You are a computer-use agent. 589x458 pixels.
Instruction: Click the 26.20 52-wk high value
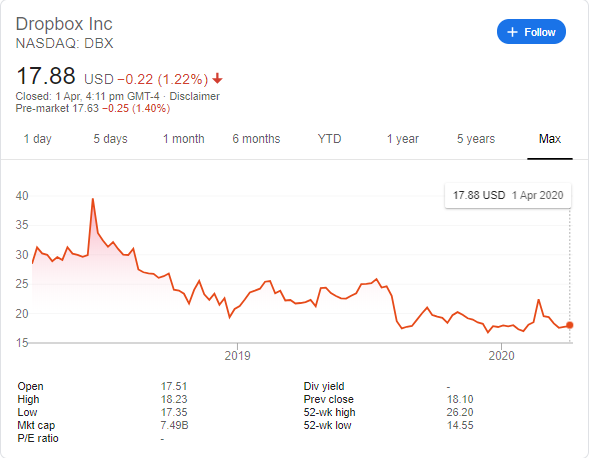pos(460,412)
